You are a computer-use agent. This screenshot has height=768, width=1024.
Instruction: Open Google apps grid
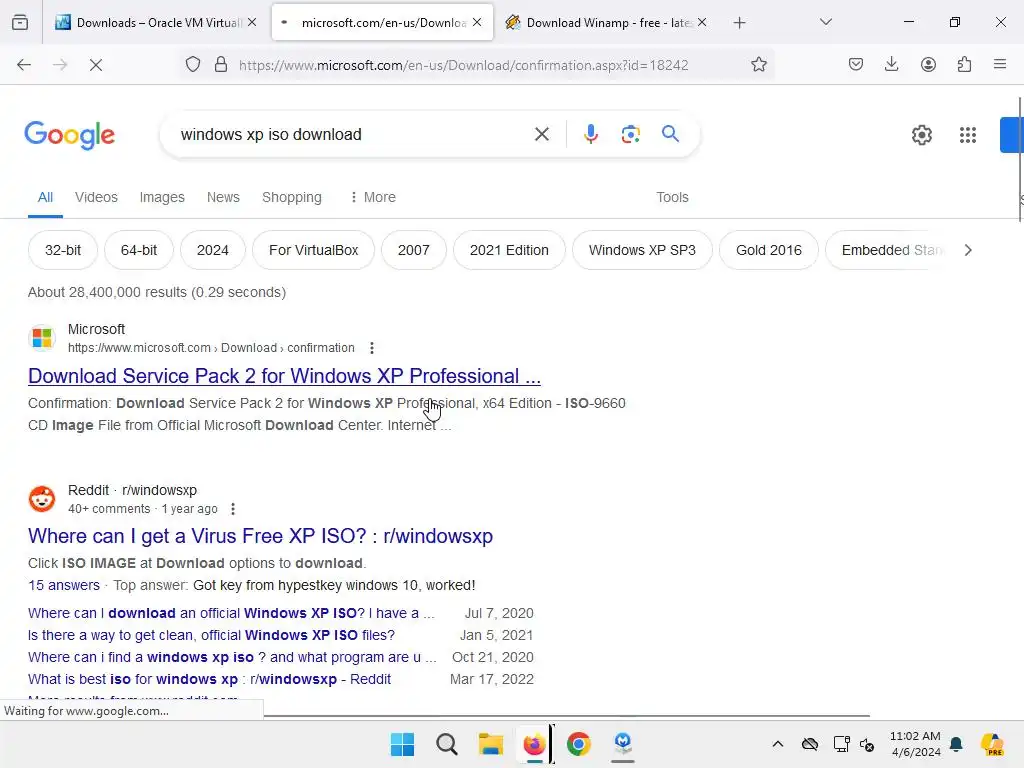click(x=968, y=135)
